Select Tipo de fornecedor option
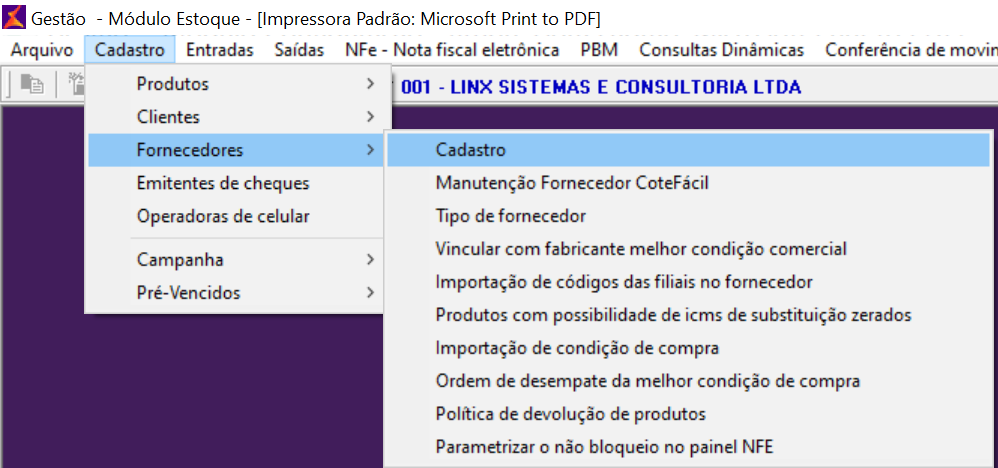 (x=510, y=216)
